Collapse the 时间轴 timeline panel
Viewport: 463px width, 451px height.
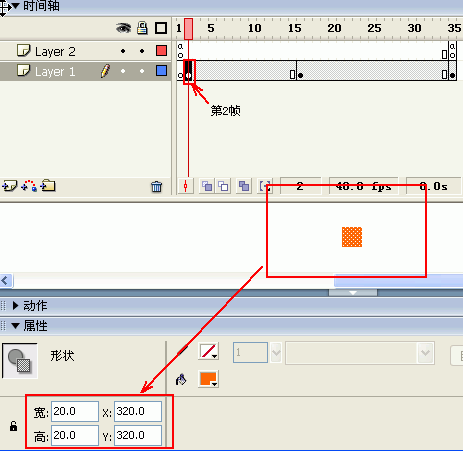click(15, 6)
